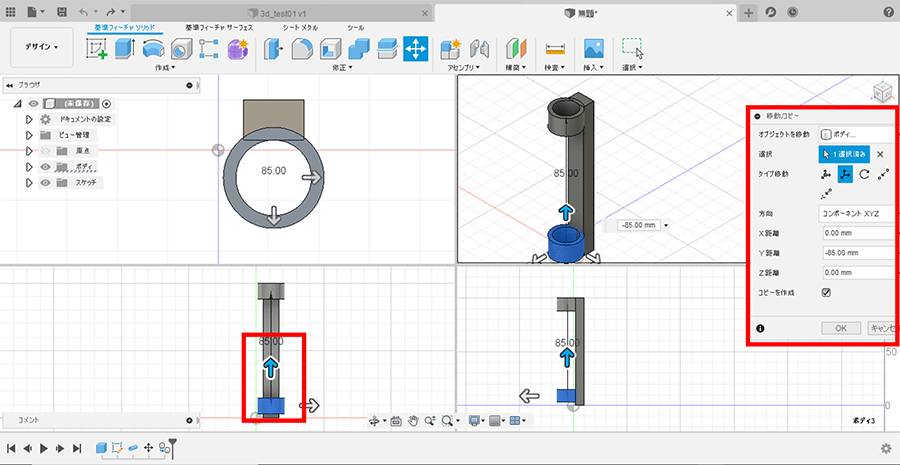Expand the ドキュメントの設定 tree node
This screenshot has width=900, height=465.
click(29, 119)
